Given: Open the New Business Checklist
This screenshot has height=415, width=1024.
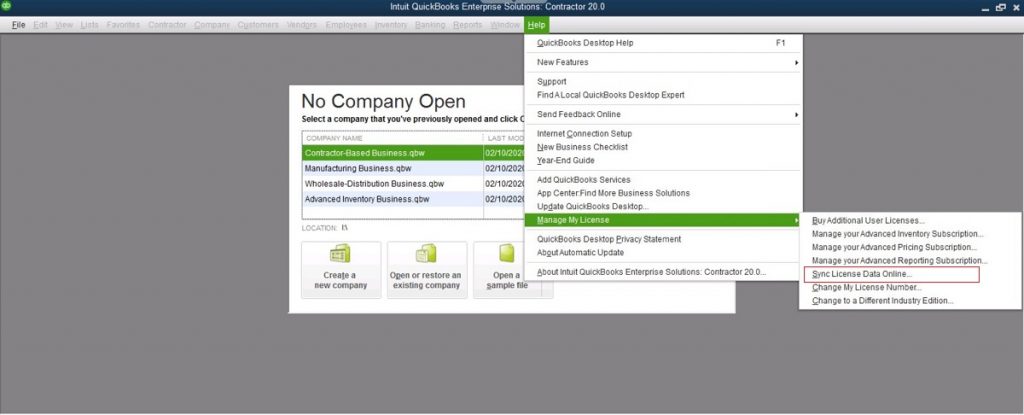Looking at the screenshot, I should [x=664, y=147].
